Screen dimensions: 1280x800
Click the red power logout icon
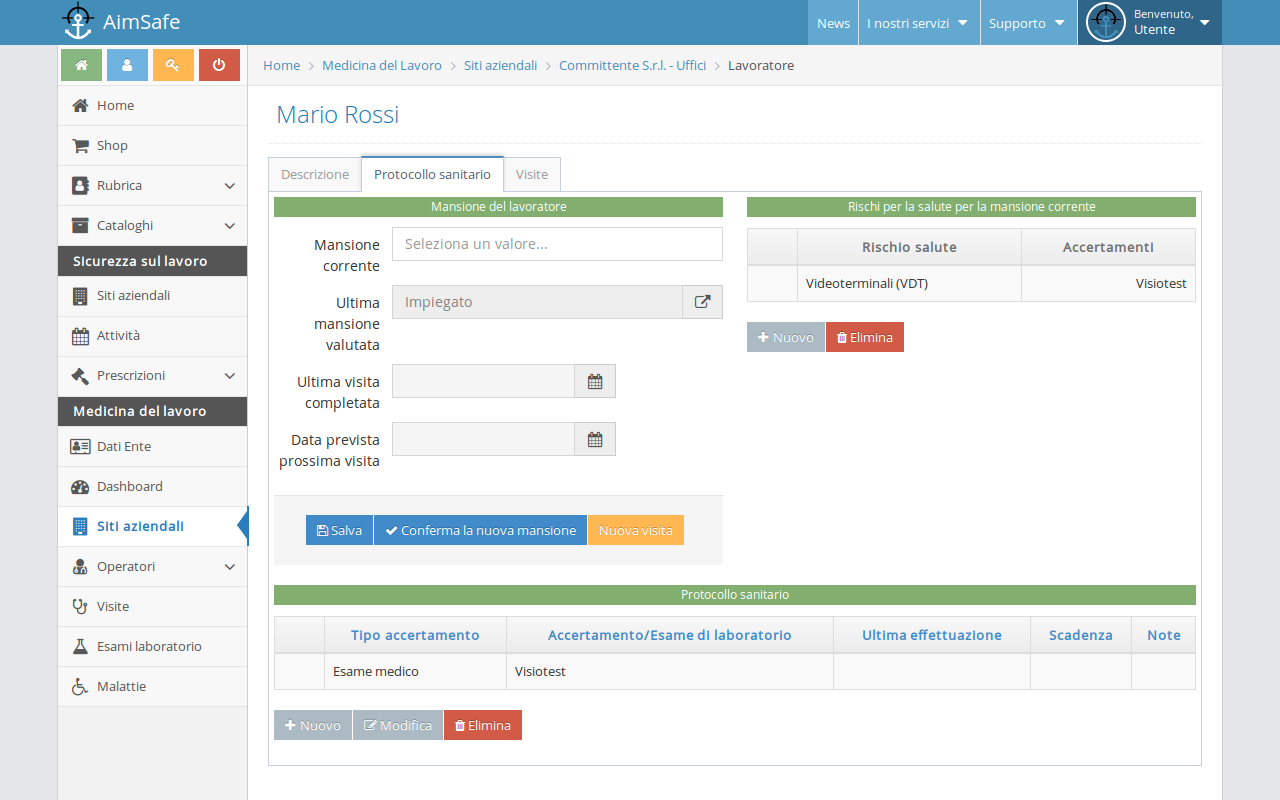219,65
